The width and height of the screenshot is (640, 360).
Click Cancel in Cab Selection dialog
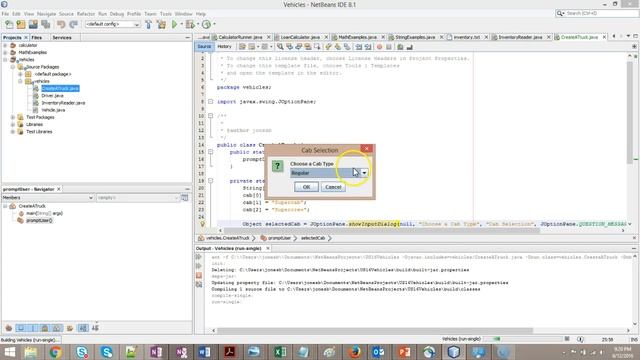(333, 187)
